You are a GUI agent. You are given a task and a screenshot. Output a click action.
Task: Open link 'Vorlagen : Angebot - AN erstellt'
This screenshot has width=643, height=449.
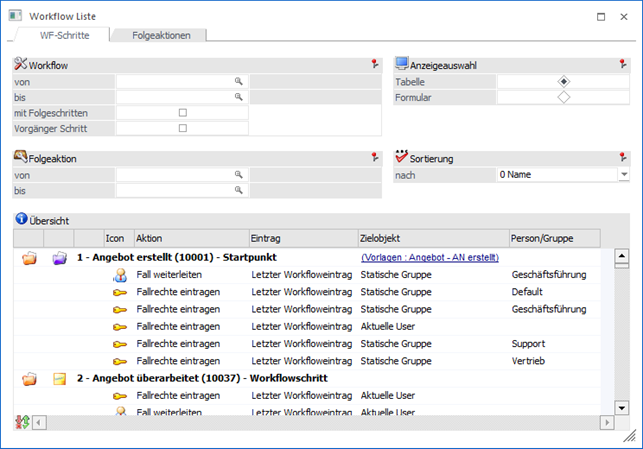tap(430, 258)
